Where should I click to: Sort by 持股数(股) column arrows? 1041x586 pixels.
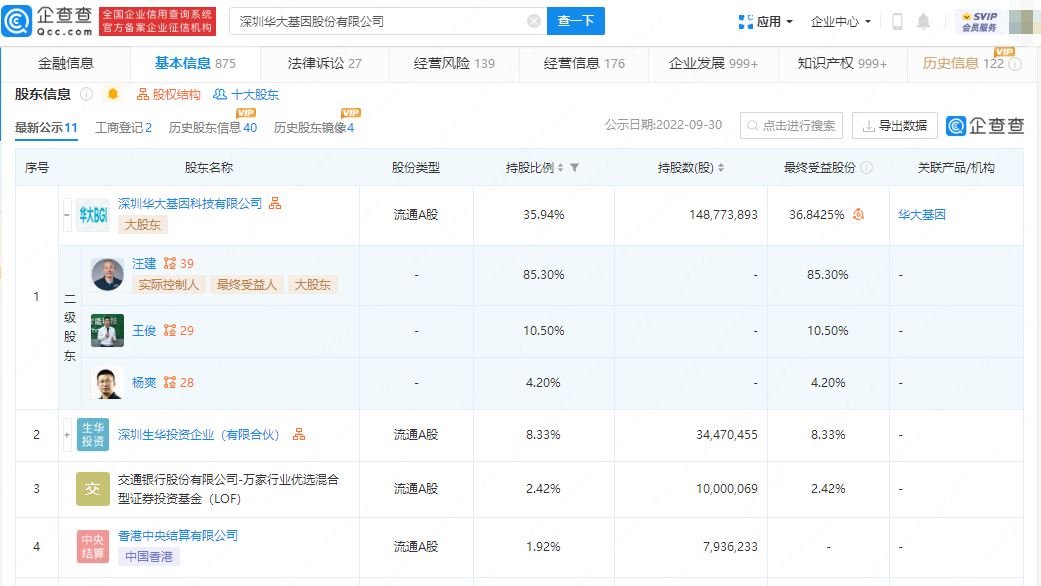click(721, 168)
